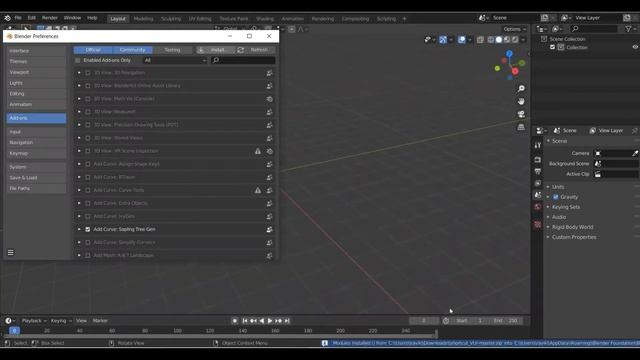Open the Scene properties tab icon
The height and width of the screenshot is (360, 640).
click(x=538, y=195)
